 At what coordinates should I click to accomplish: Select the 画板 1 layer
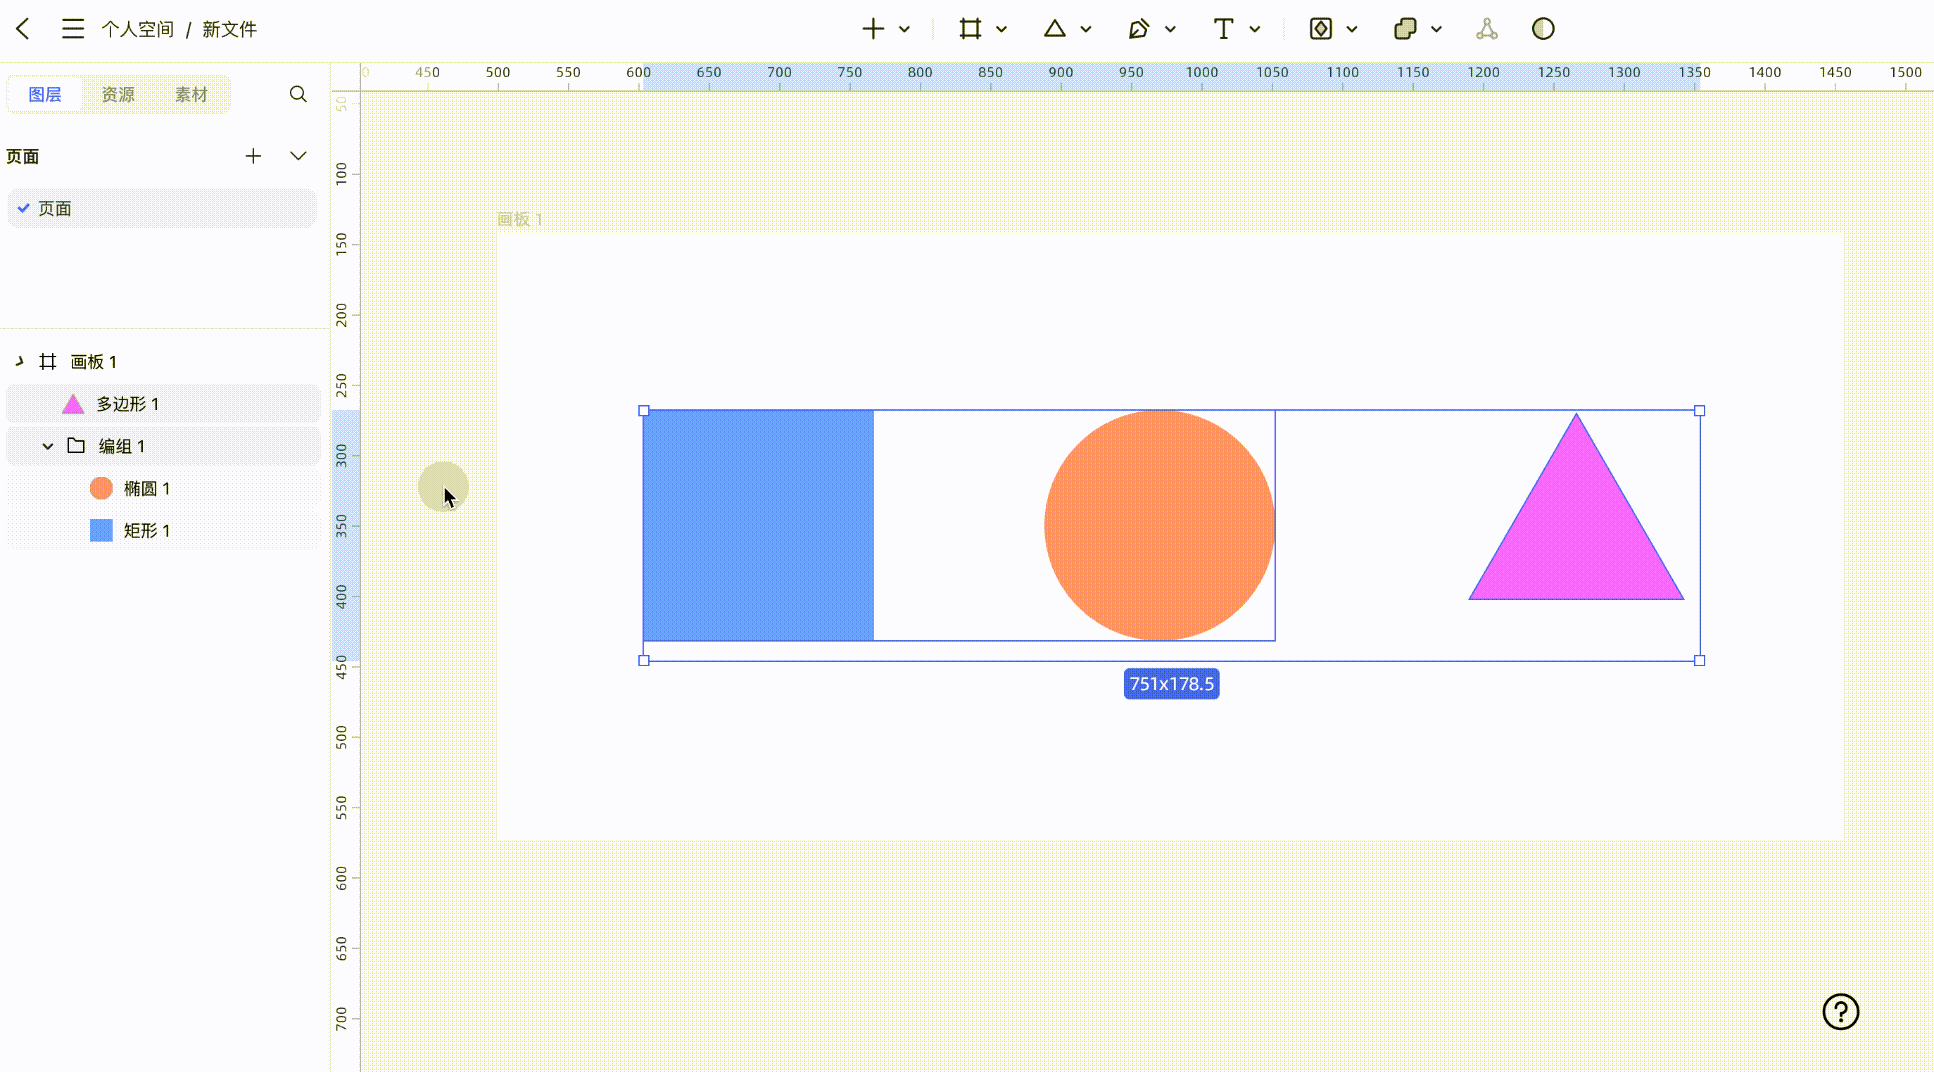click(x=162, y=361)
